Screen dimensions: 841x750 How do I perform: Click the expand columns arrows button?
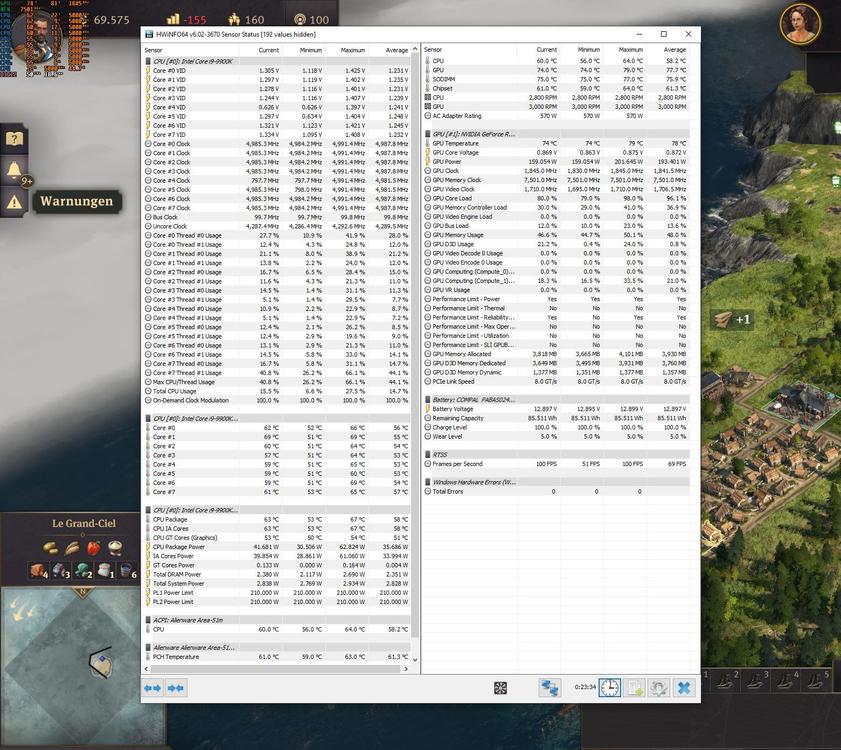152,688
